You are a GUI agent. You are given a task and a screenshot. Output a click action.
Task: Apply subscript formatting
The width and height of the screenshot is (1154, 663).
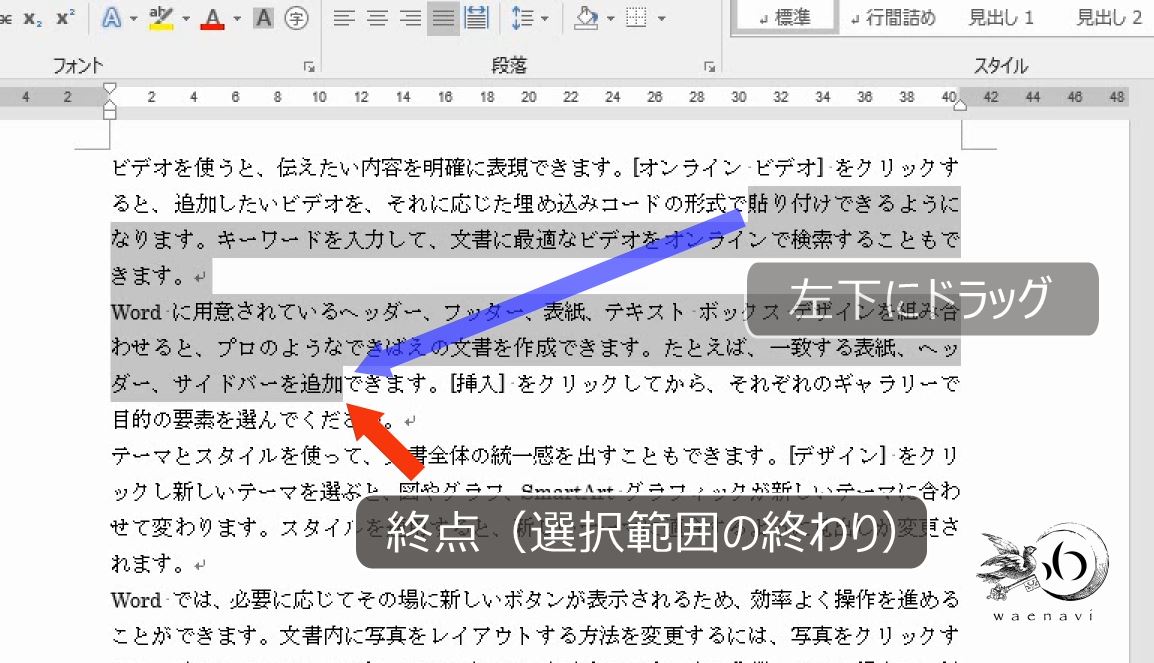pos(32,18)
